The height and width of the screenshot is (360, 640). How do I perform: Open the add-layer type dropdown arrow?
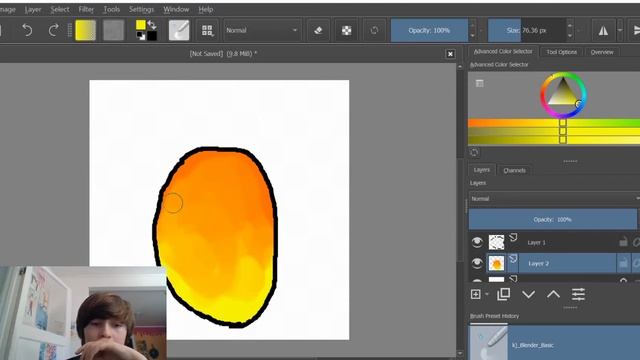pyautogui.click(x=487, y=295)
